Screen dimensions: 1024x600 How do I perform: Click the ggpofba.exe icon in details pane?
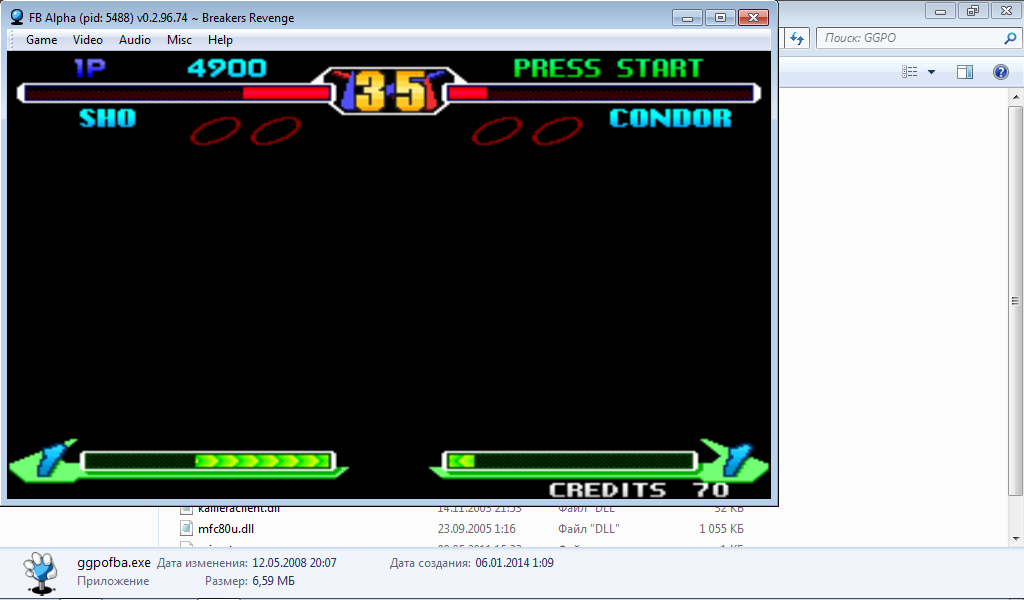point(41,571)
